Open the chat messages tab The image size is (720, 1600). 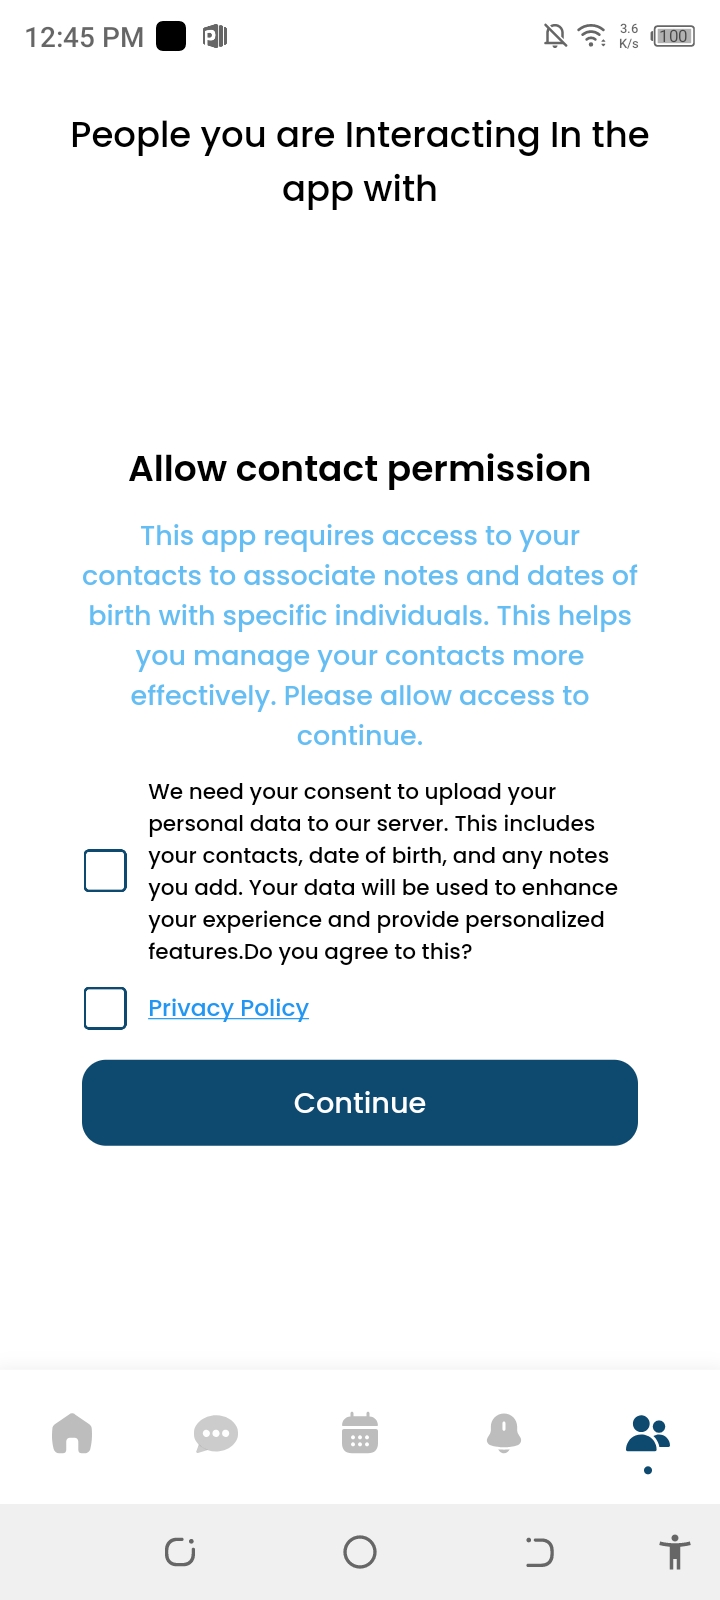click(x=216, y=1434)
